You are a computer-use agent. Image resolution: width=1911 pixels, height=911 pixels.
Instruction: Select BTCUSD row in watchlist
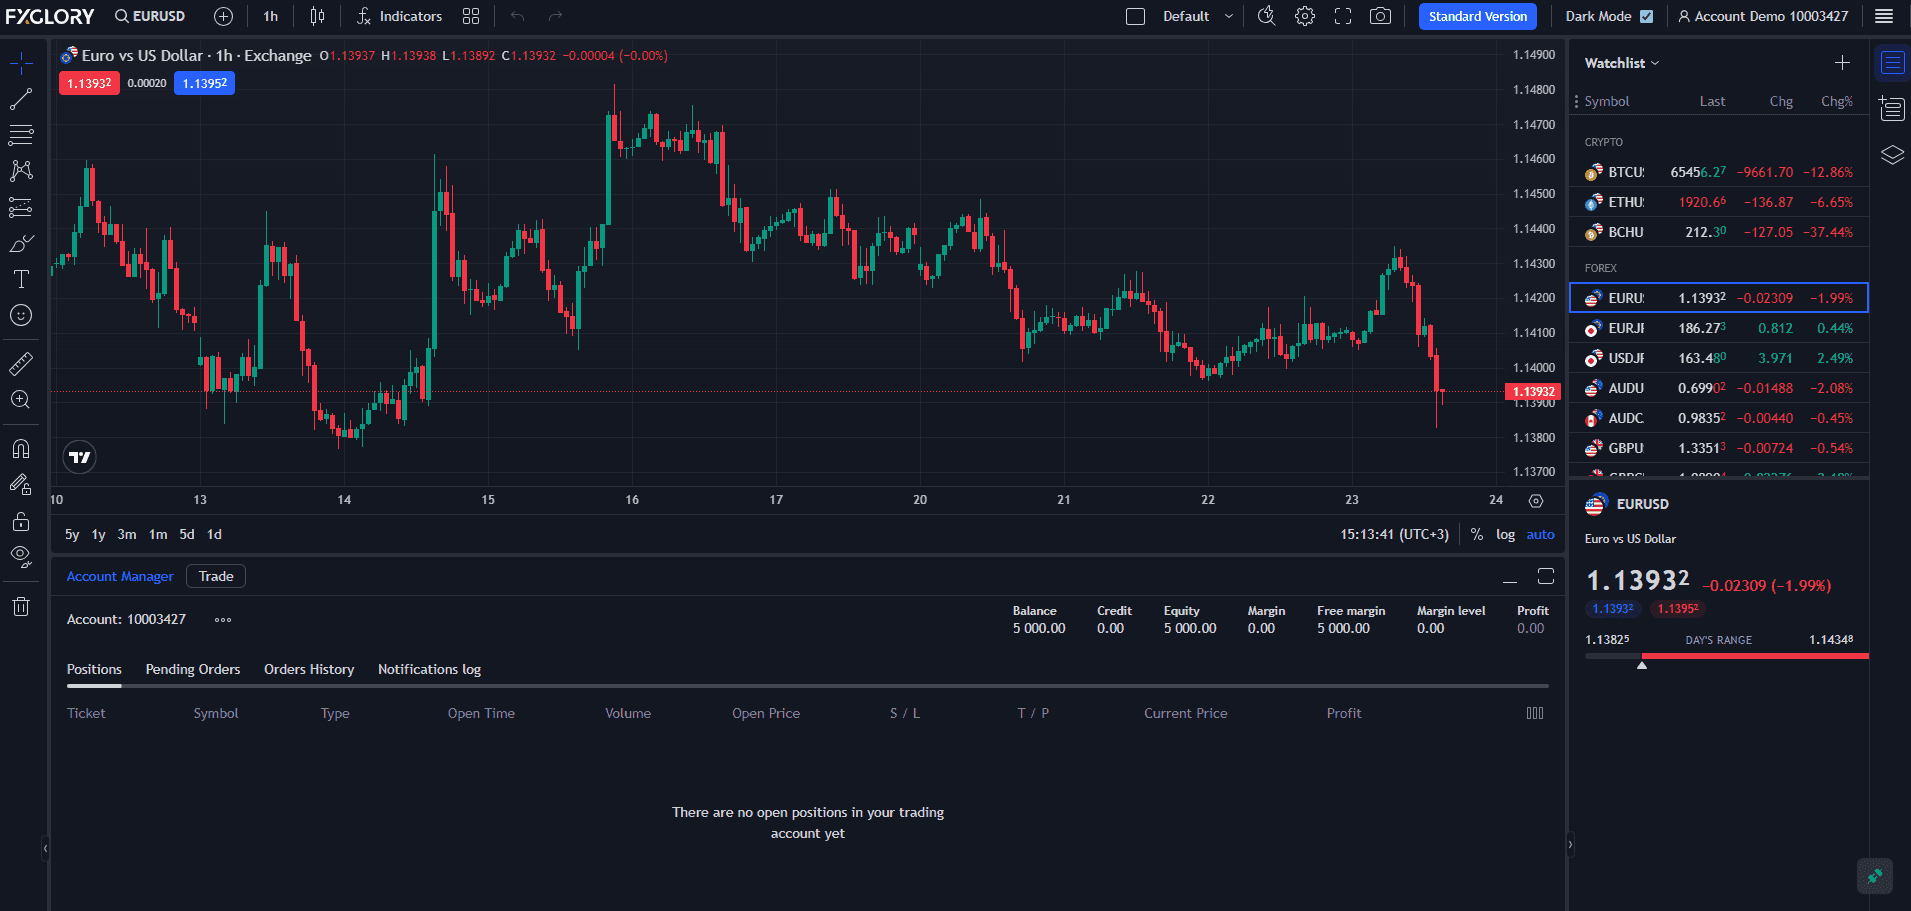coord(1719,172)
